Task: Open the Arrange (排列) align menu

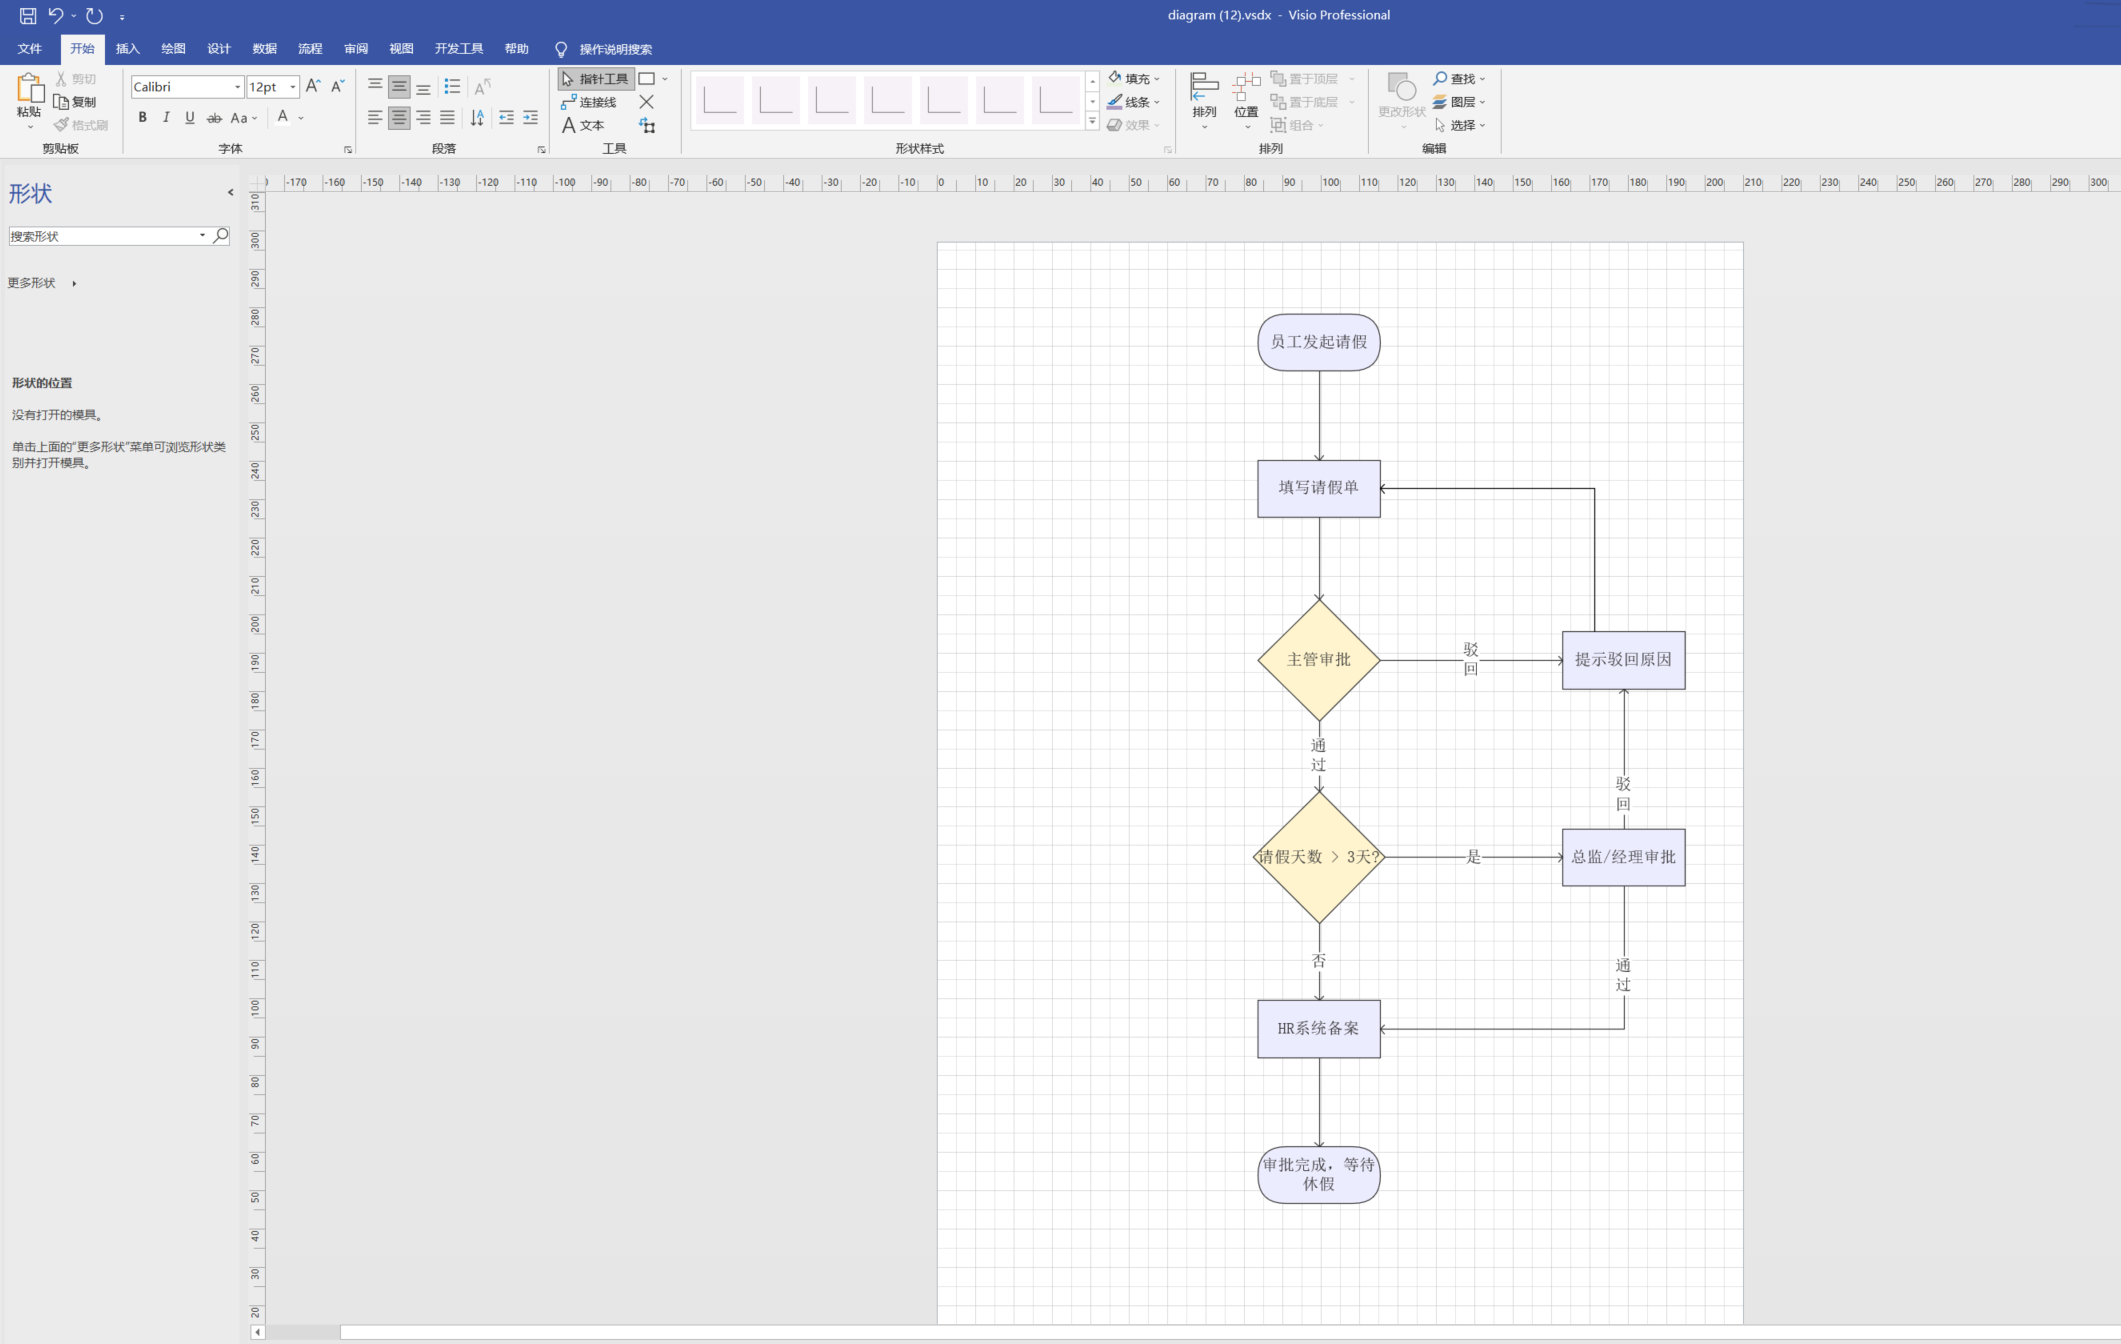Action: (x=1204, y=100)
